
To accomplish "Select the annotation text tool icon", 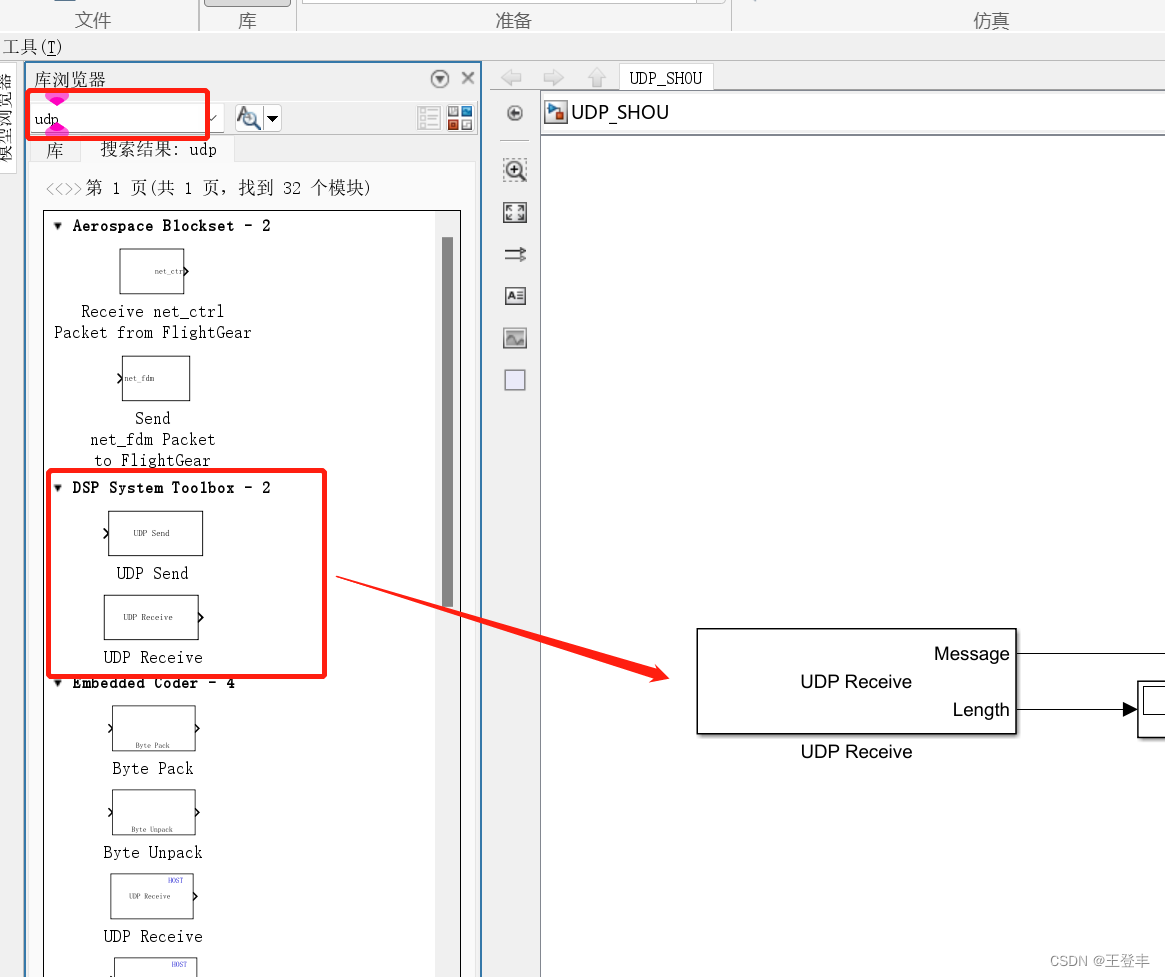I will [514, 296].
